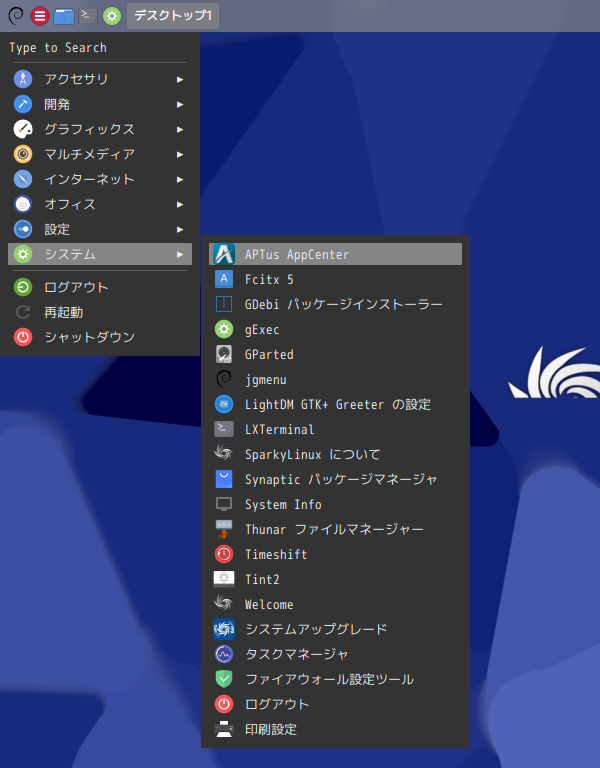The width and height of the screenshot is (600, 768).
Task: Click the マルチメディア category icon
Action: pos(23,154)
